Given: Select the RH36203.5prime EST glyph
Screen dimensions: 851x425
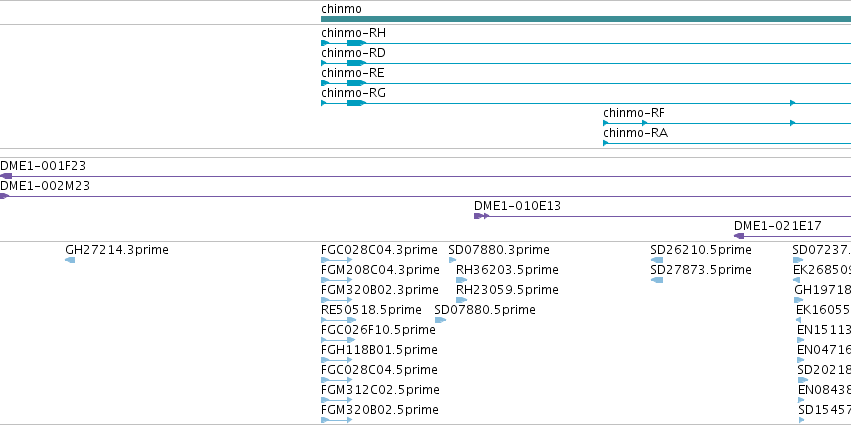Looking at the screenshot, I should point(461,280).
